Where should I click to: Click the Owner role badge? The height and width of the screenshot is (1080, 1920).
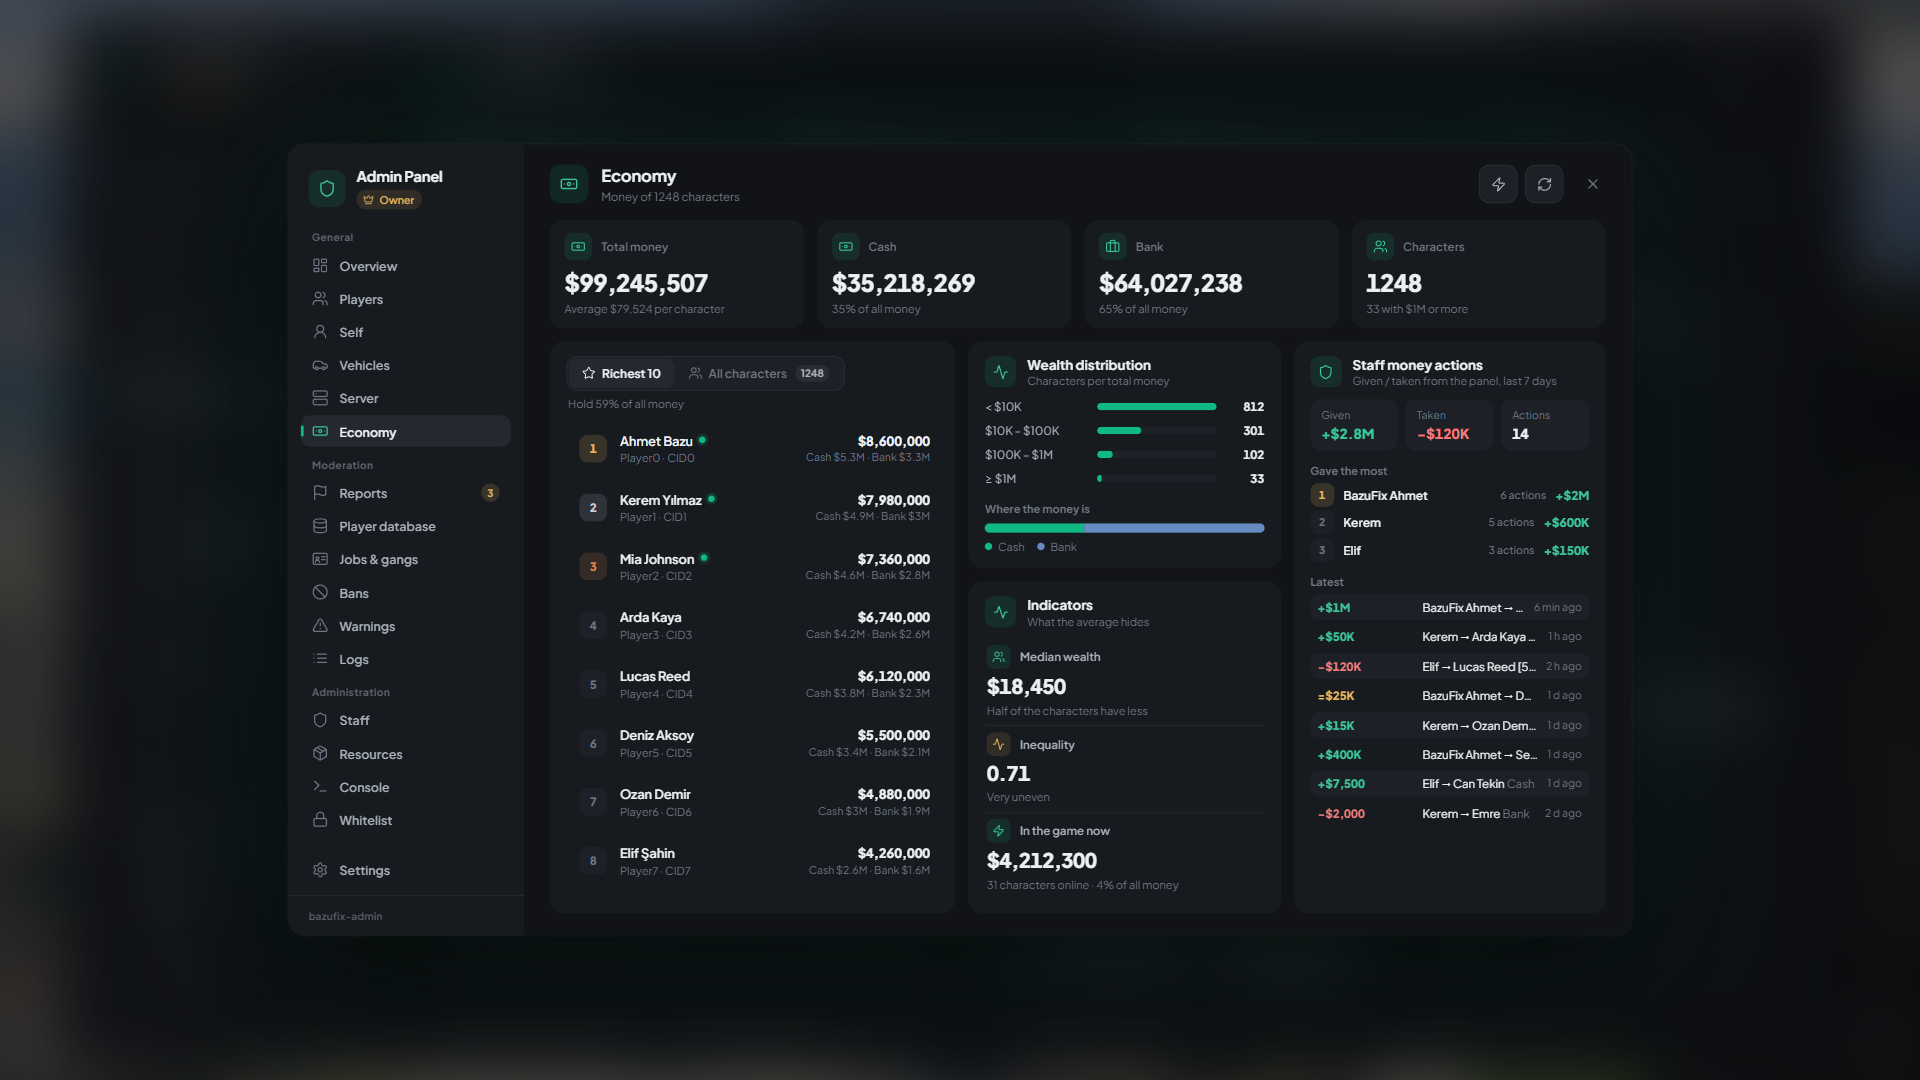[389, 200]
